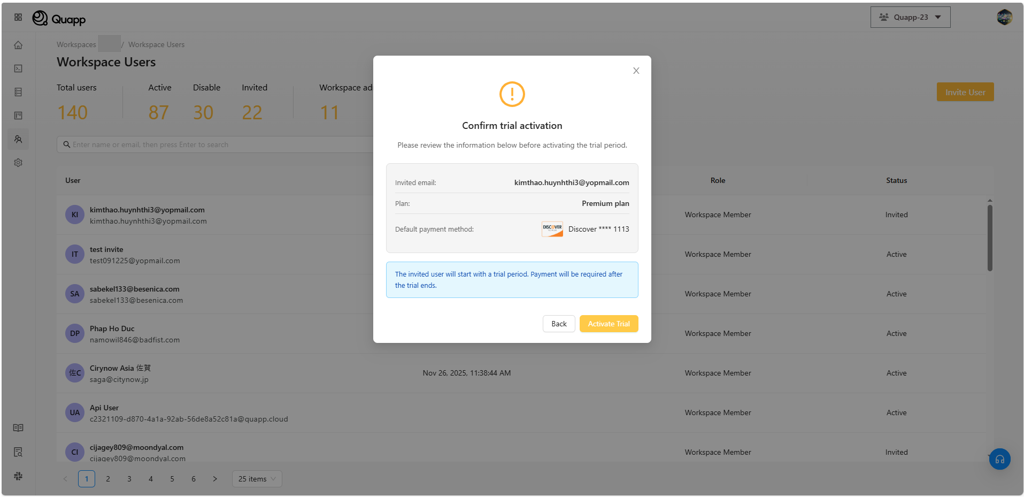Click the Back button in dialog
This screenshot has height=497, width=1024.
coord(558,324)
